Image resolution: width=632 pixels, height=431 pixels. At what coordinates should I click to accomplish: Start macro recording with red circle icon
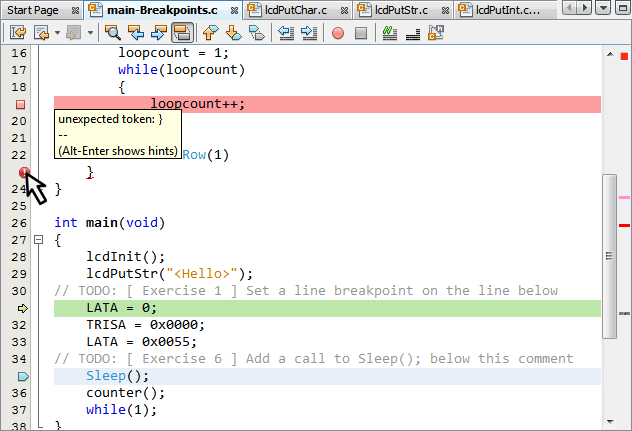pyautogui.click(x=337, y=33)
